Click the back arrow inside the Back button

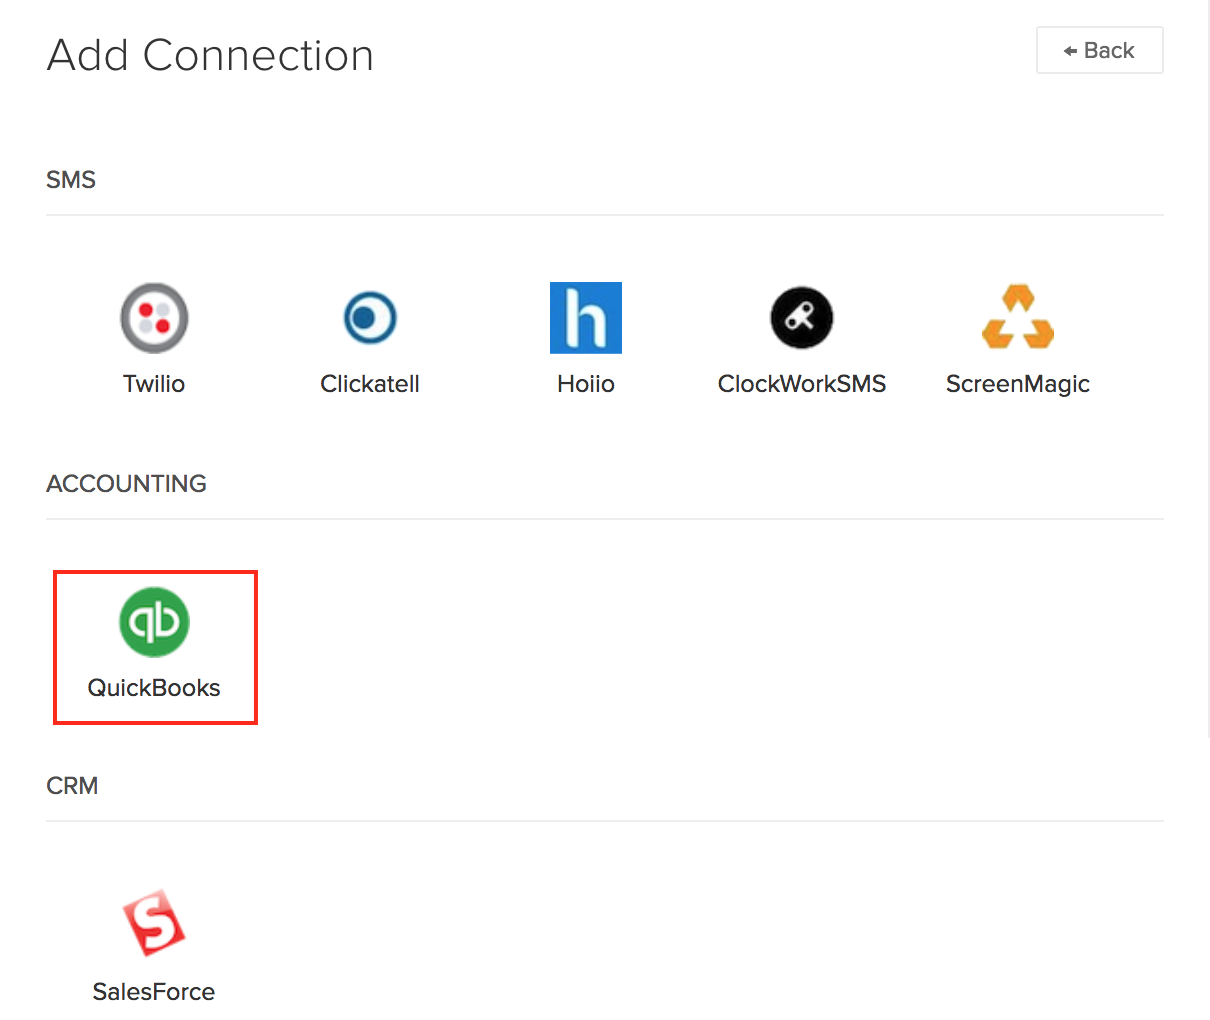click(x=1072, y=49)
